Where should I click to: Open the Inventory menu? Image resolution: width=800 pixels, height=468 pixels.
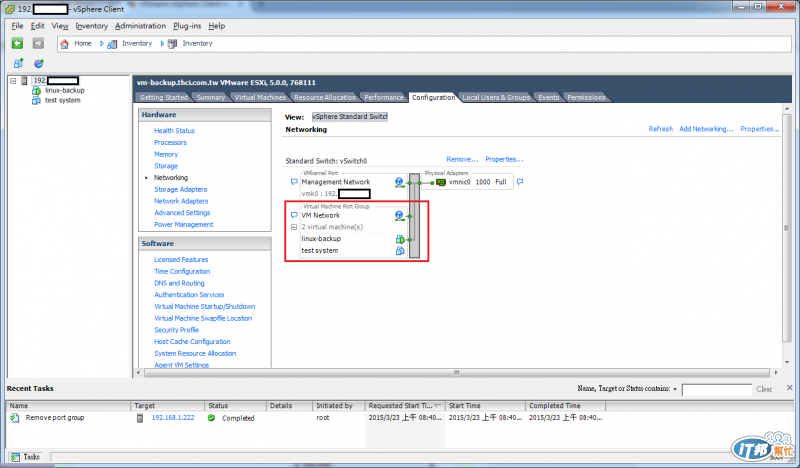click(91, 26)
